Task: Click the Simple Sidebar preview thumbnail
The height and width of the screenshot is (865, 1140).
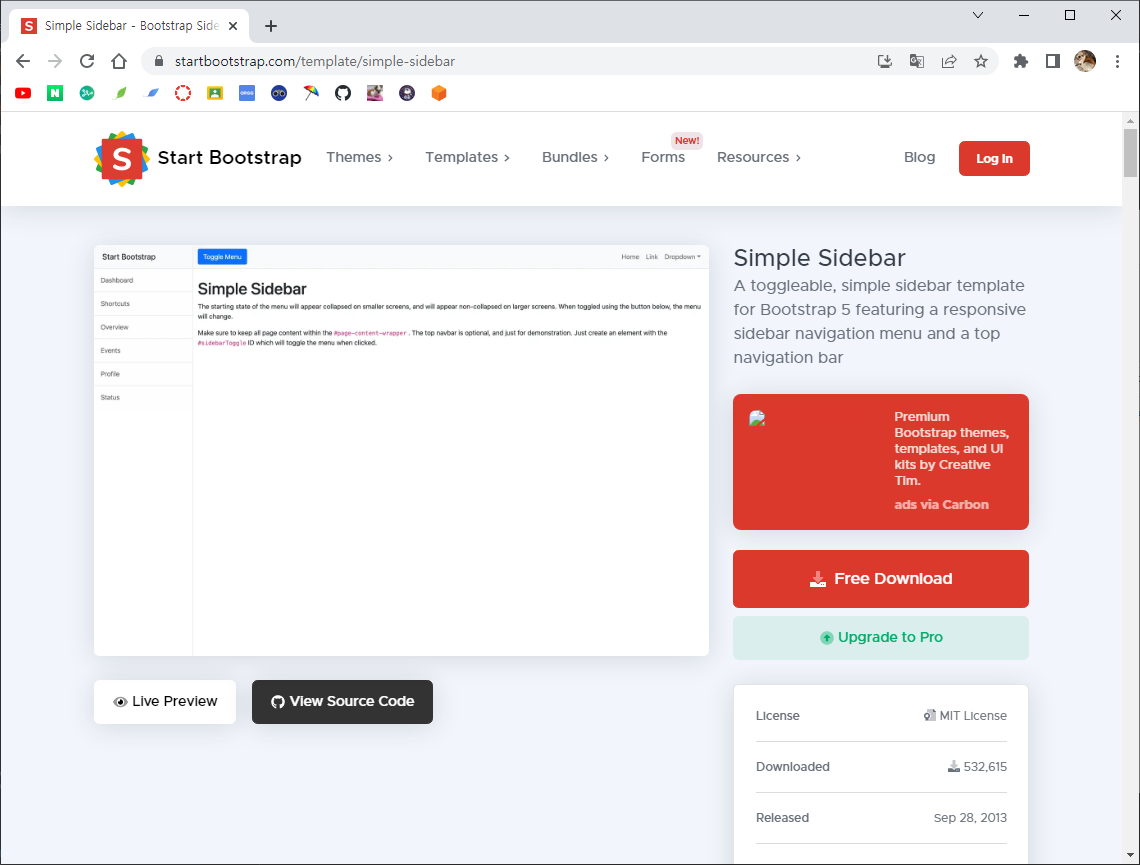Action: 401,451
